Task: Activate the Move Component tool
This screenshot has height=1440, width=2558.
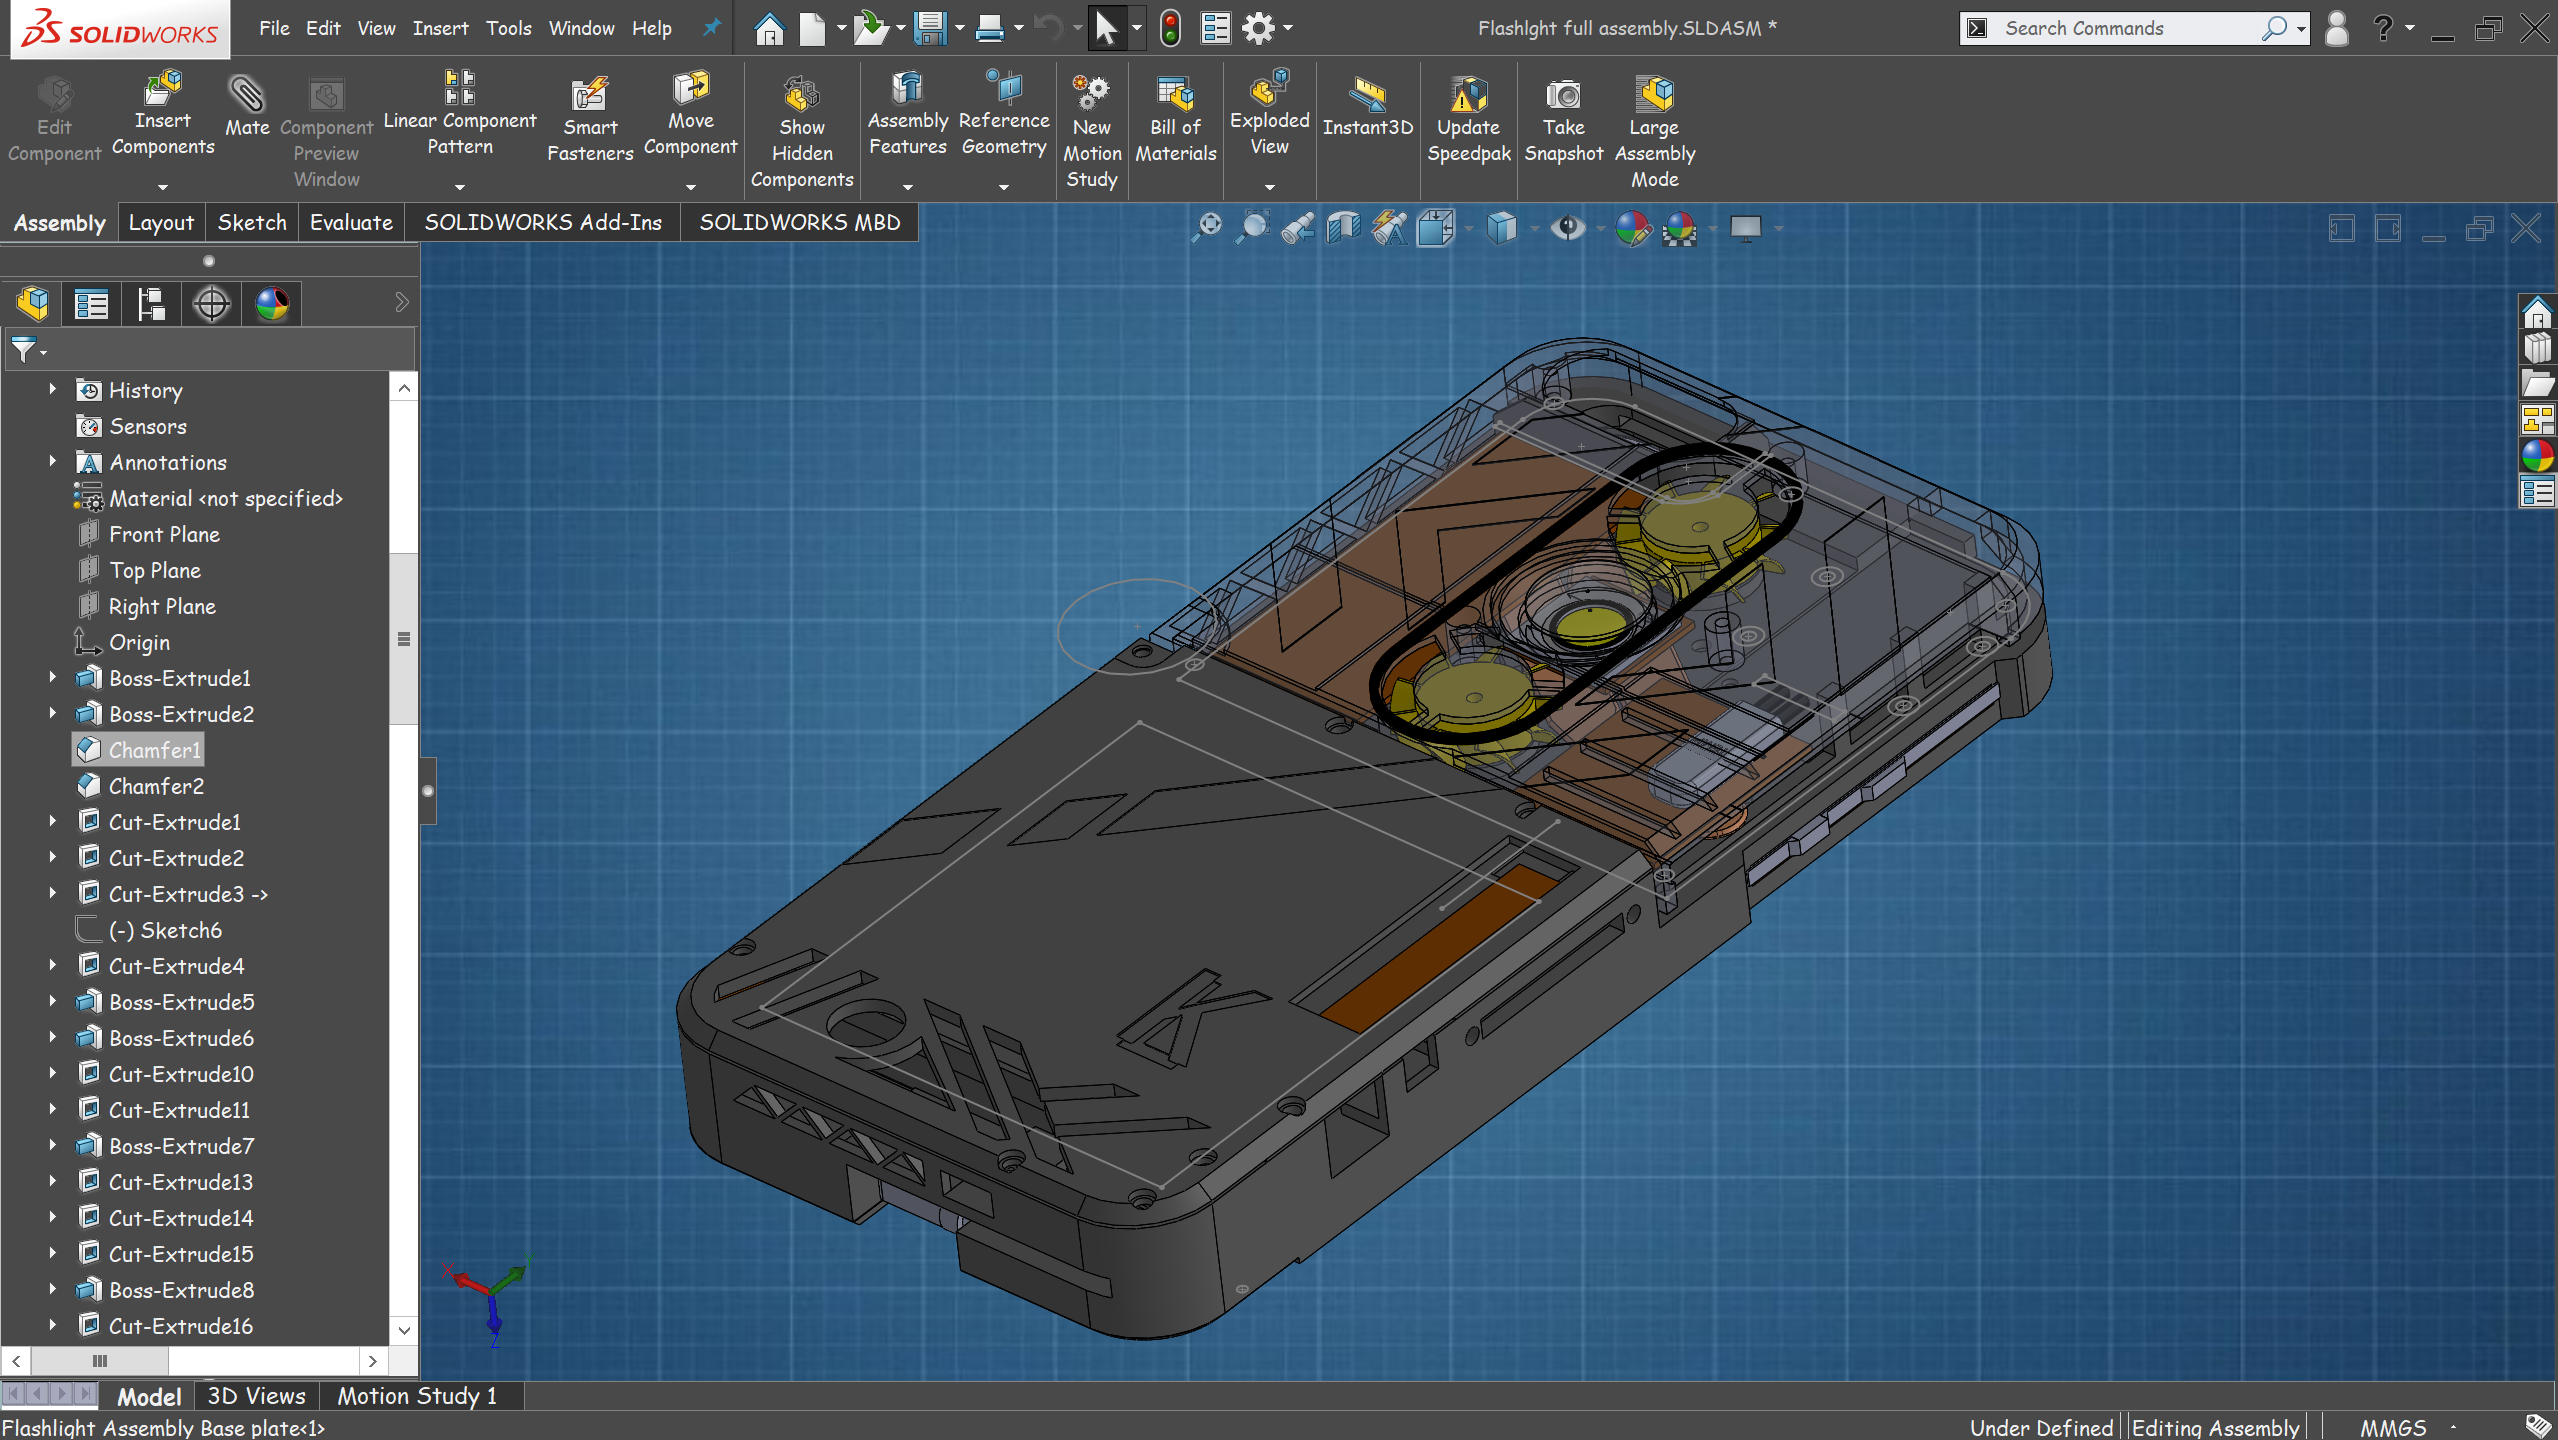Action: click(x=690, y=112)
